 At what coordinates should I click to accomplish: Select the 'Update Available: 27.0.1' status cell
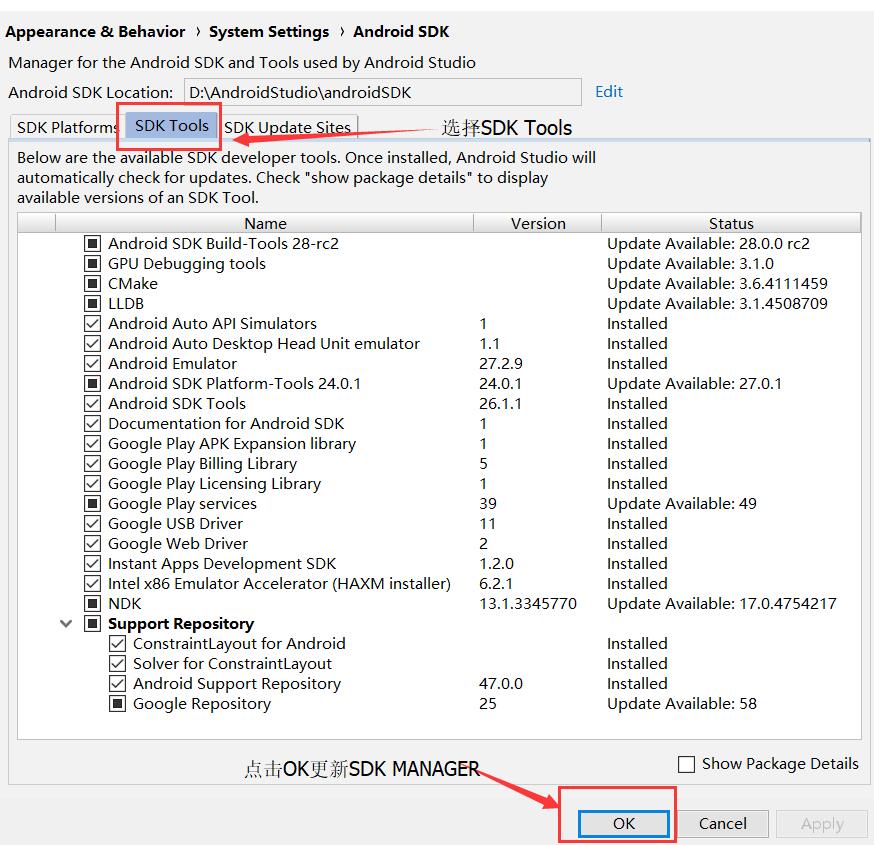[694, 383]
